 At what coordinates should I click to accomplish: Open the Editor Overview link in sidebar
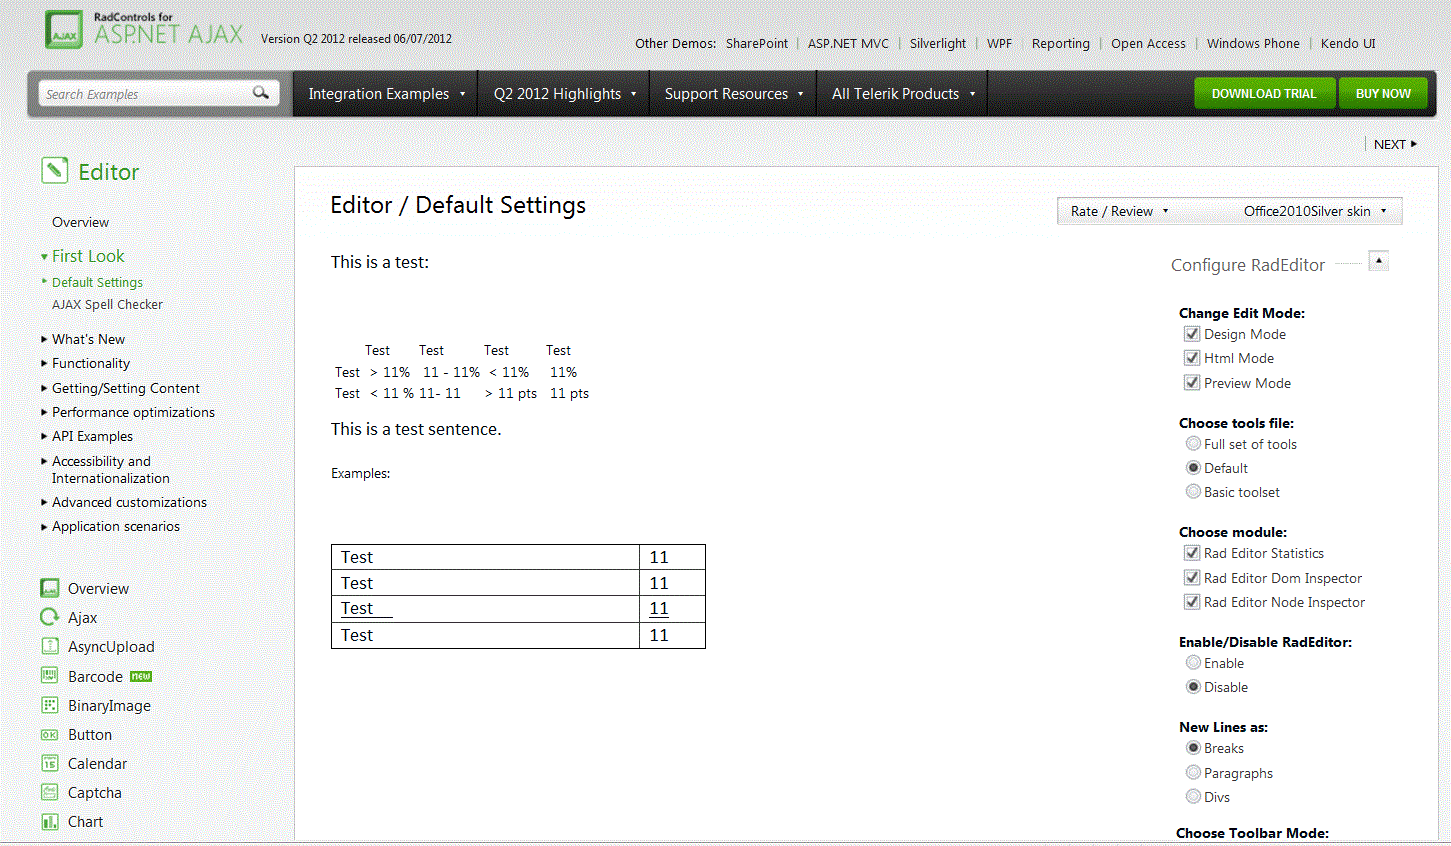point(80,222)
